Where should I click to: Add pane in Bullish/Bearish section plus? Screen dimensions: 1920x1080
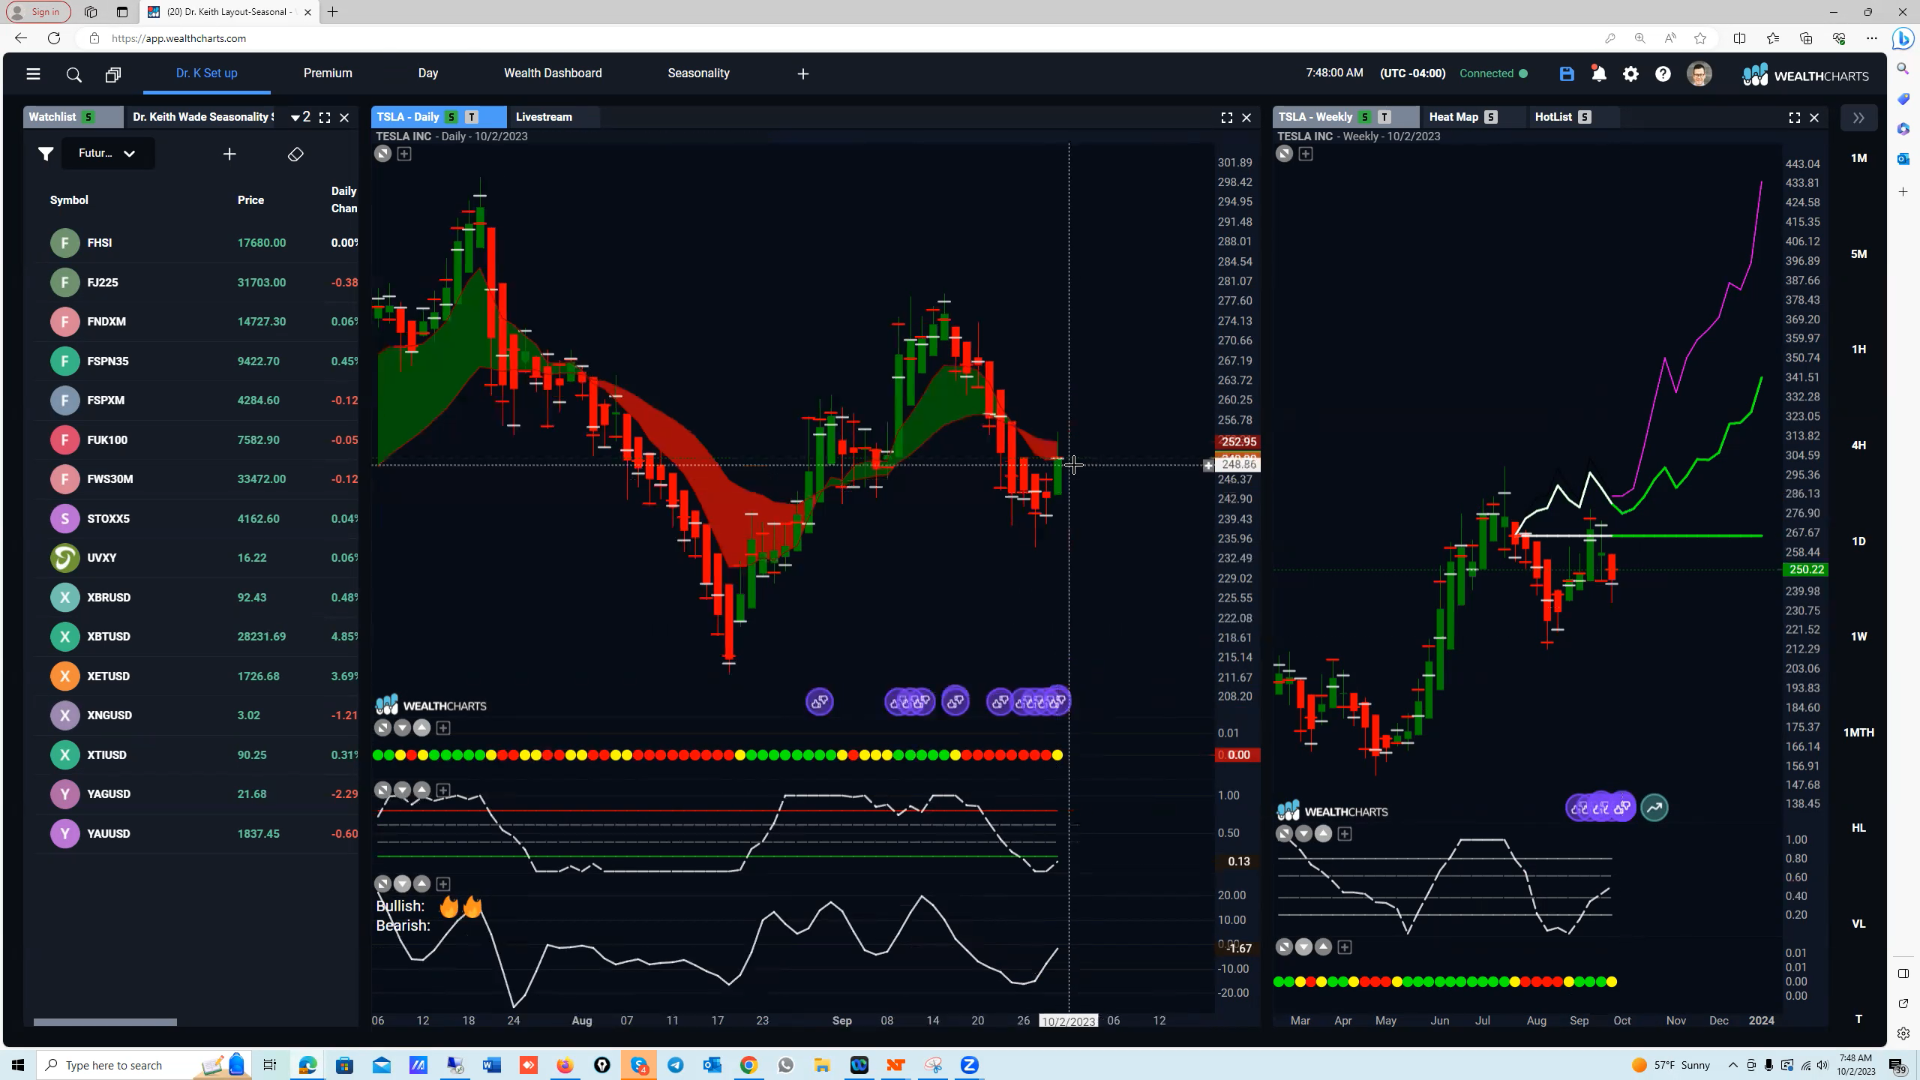click(443, 884)
